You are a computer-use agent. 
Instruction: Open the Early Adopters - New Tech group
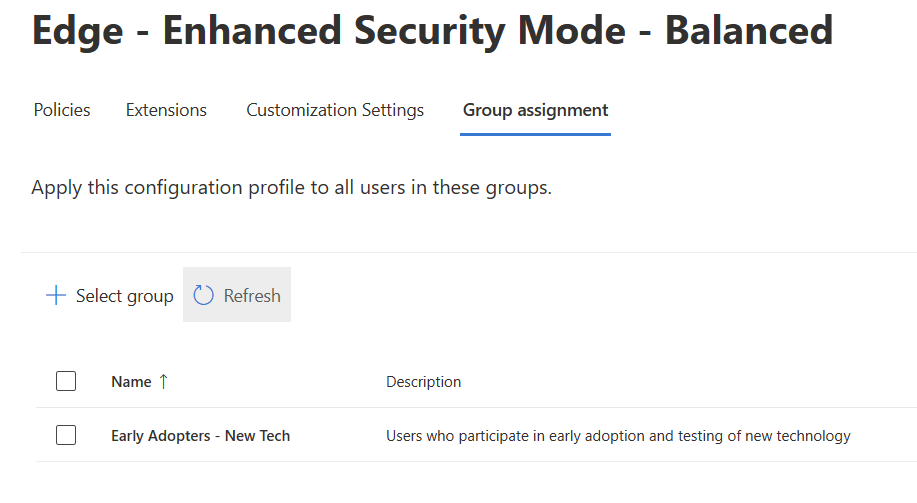tap(200, 435)
